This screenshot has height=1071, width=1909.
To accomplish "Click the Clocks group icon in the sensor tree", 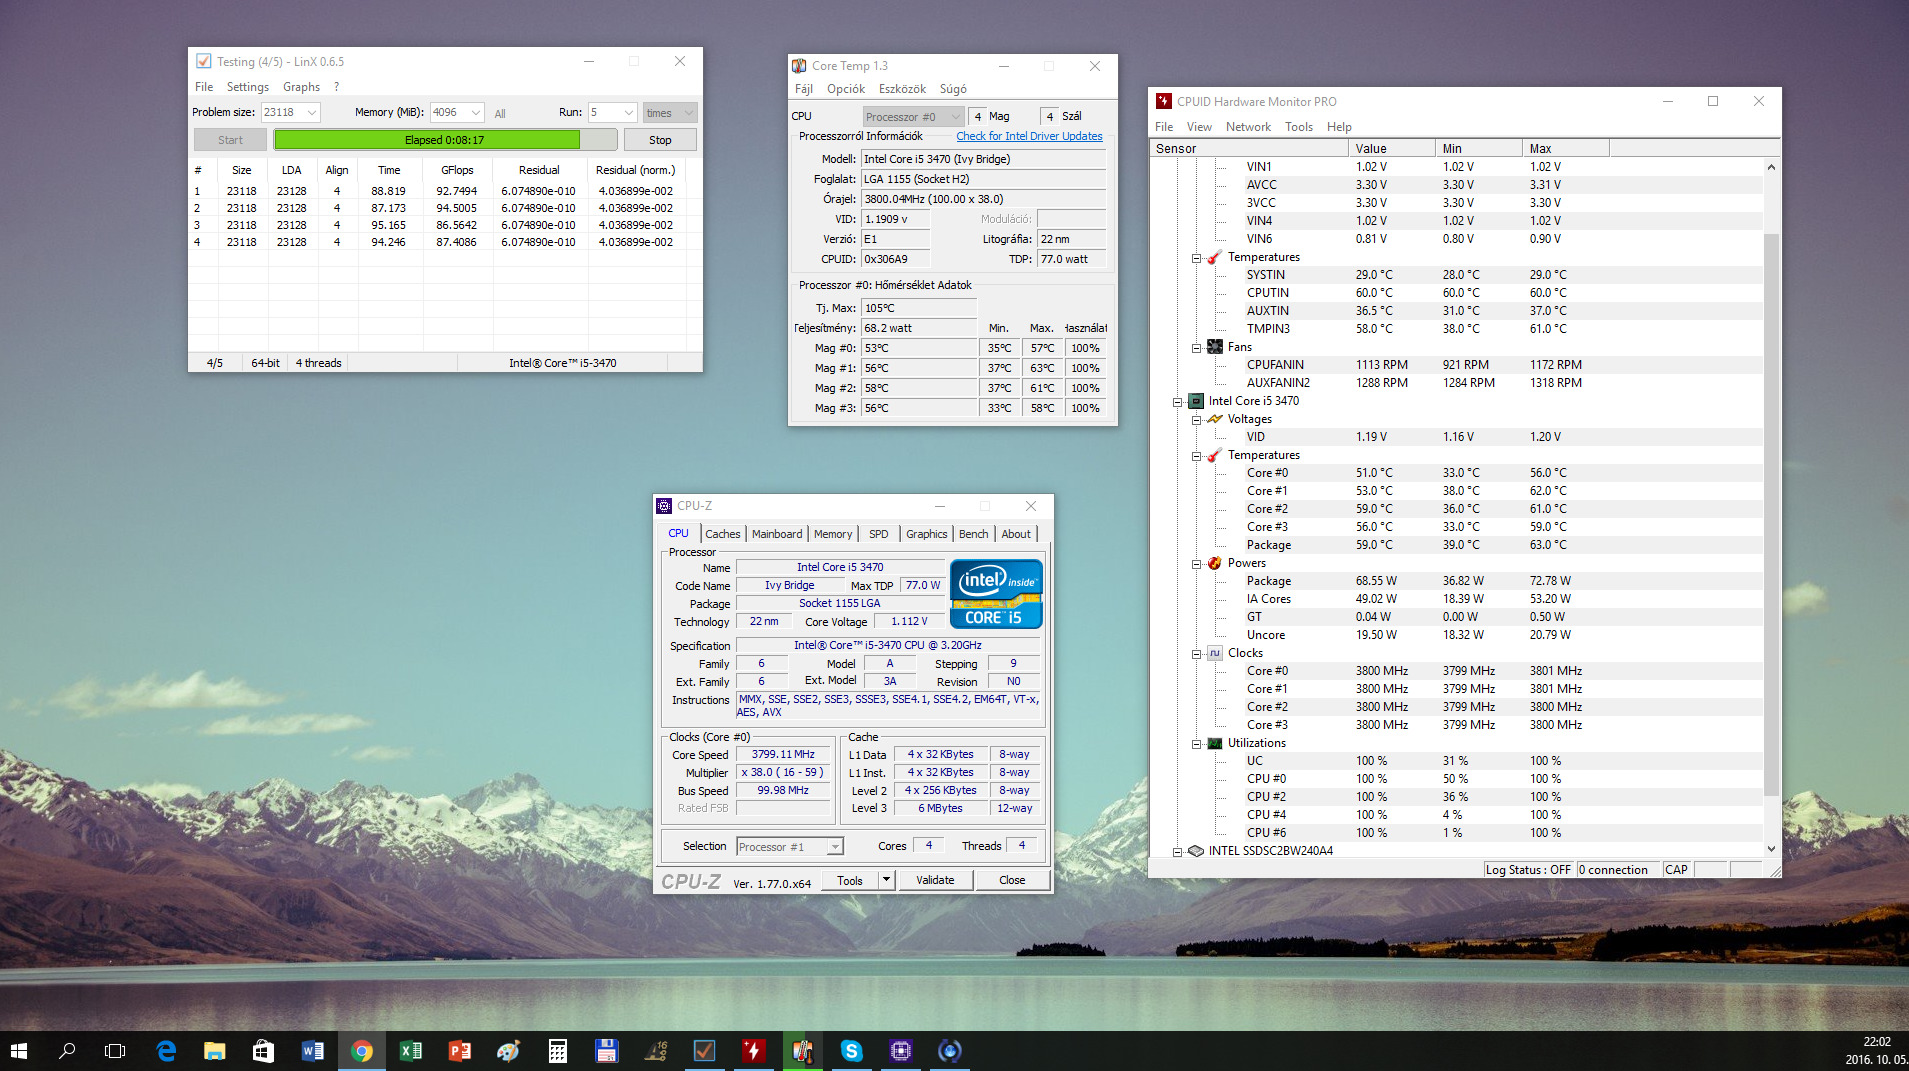I will pyautogui.click(x=1214, y=653).
